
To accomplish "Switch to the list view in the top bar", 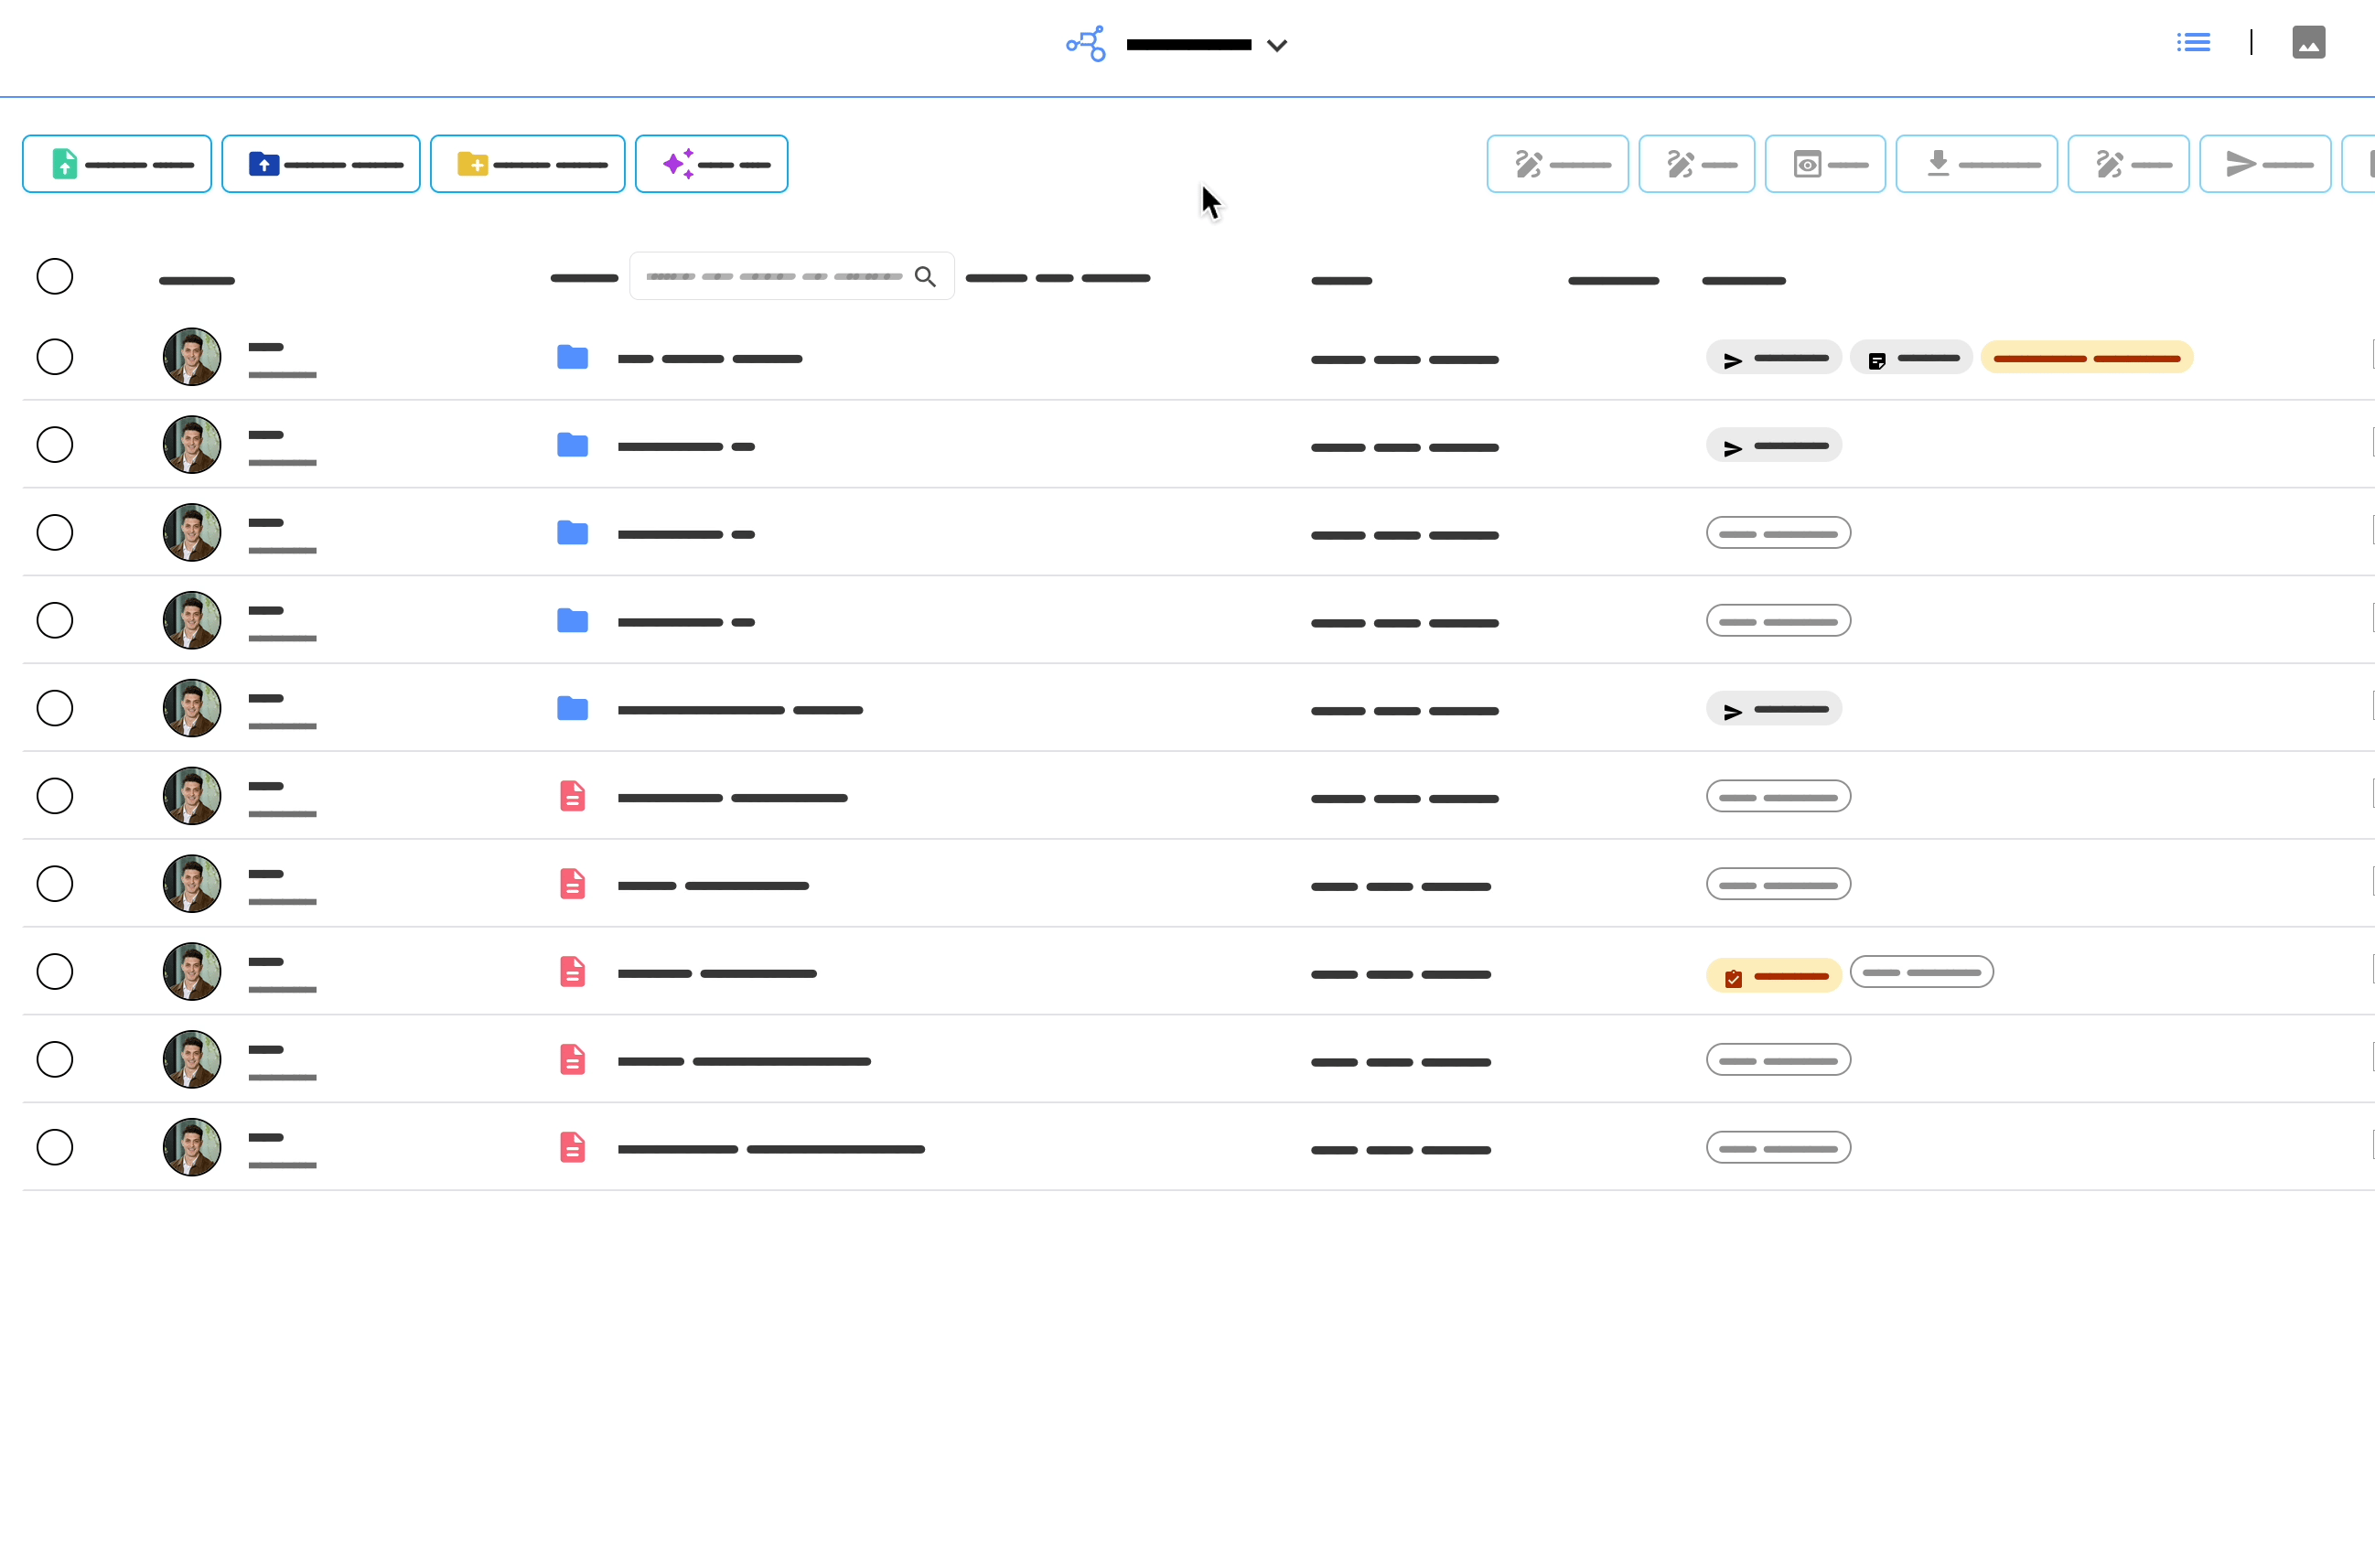I will (x=2194, y=42).
